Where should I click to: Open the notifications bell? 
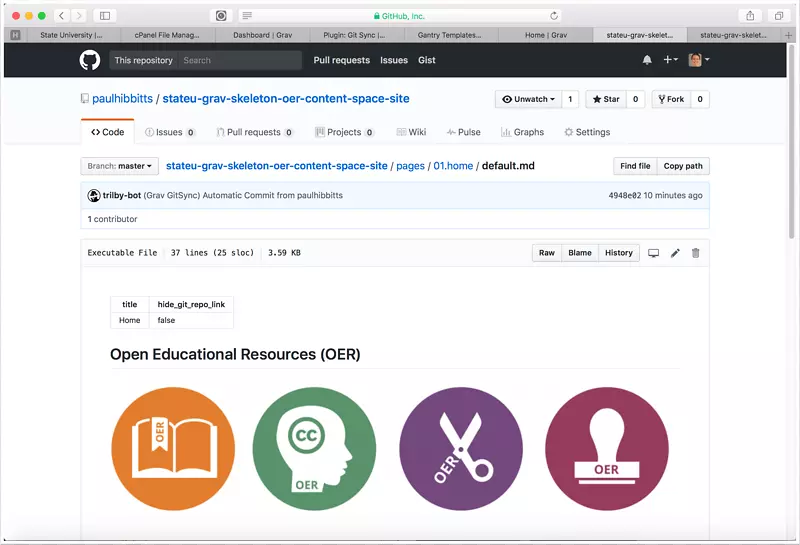tap(647, 60)
